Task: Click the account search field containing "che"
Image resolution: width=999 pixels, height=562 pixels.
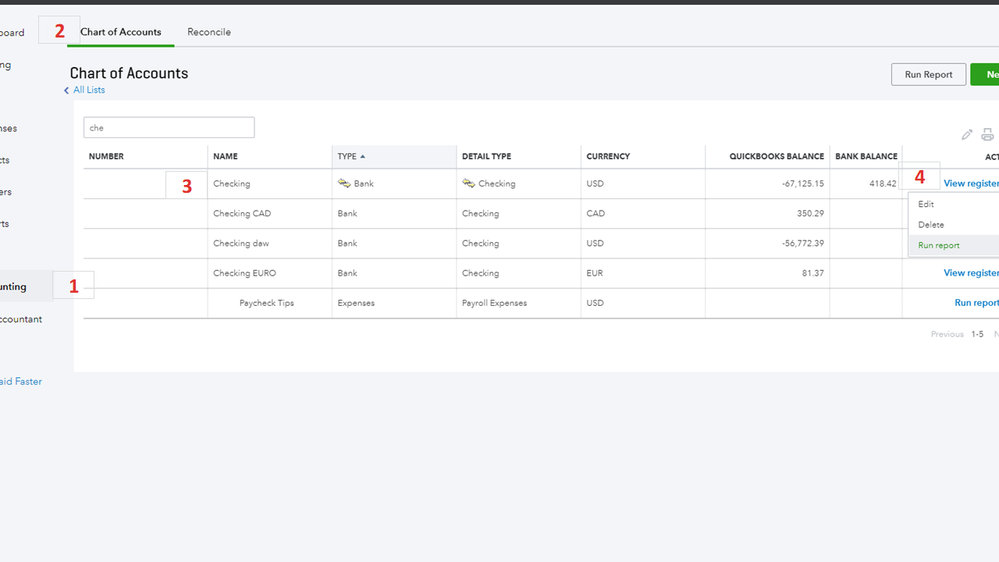Action: 169,128
